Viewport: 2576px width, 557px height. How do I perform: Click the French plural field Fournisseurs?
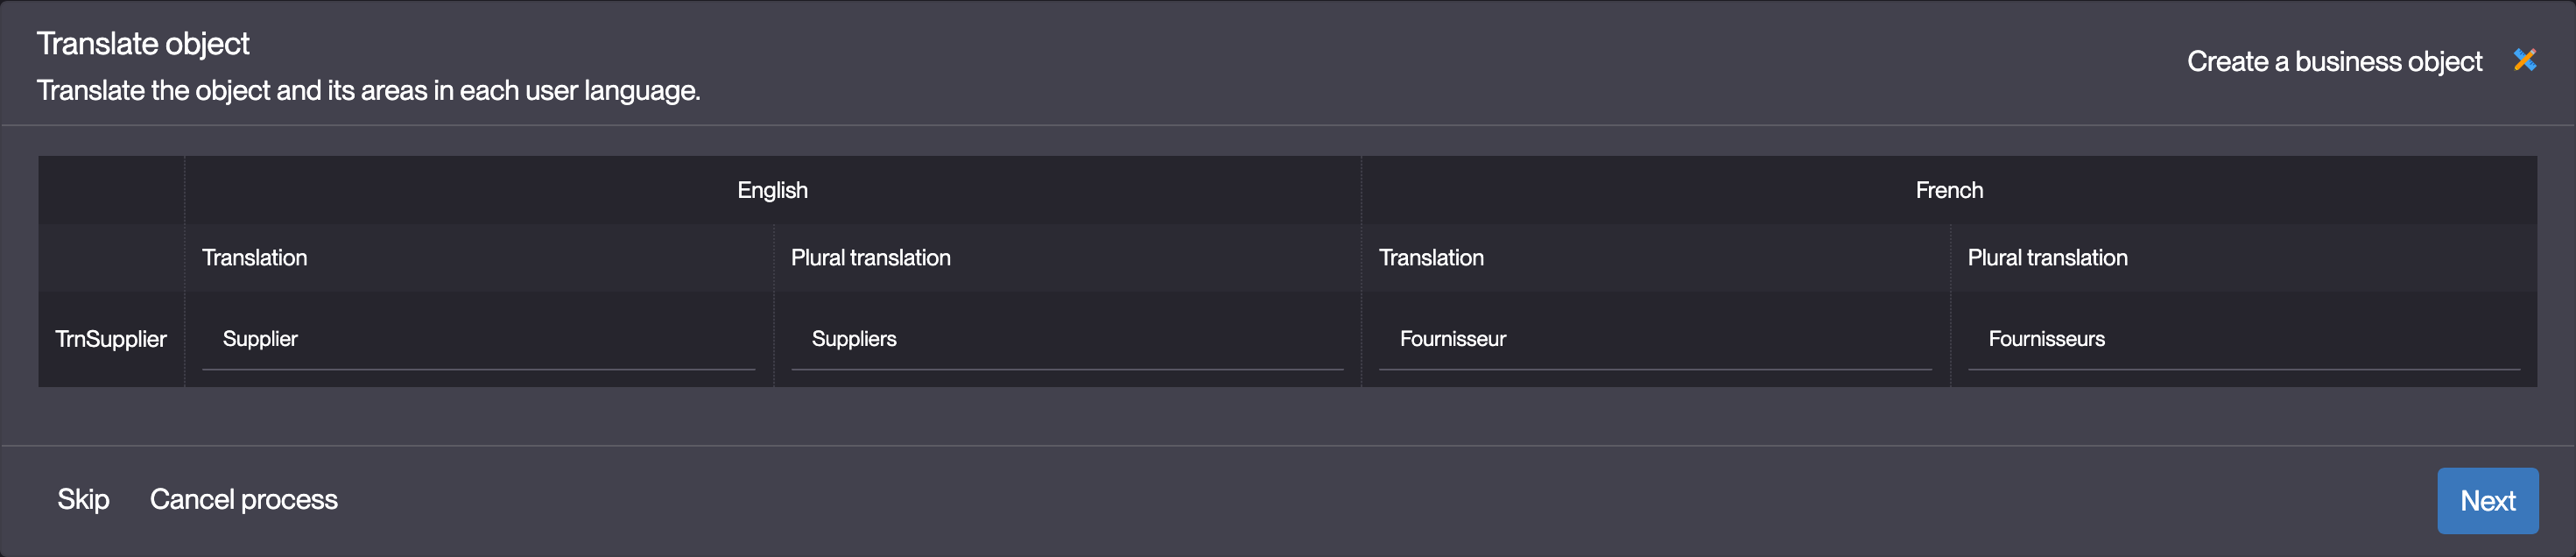coord(2242,339)
